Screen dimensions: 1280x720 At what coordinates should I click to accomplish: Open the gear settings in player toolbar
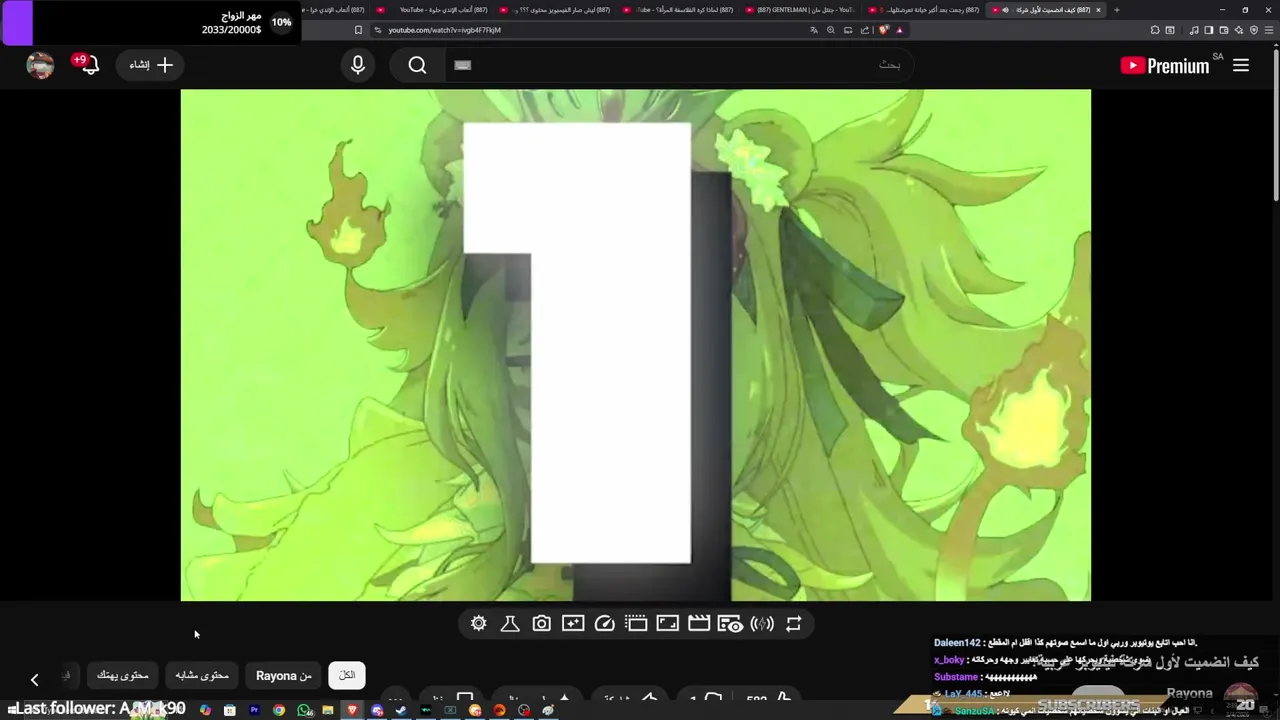[478, 624]
